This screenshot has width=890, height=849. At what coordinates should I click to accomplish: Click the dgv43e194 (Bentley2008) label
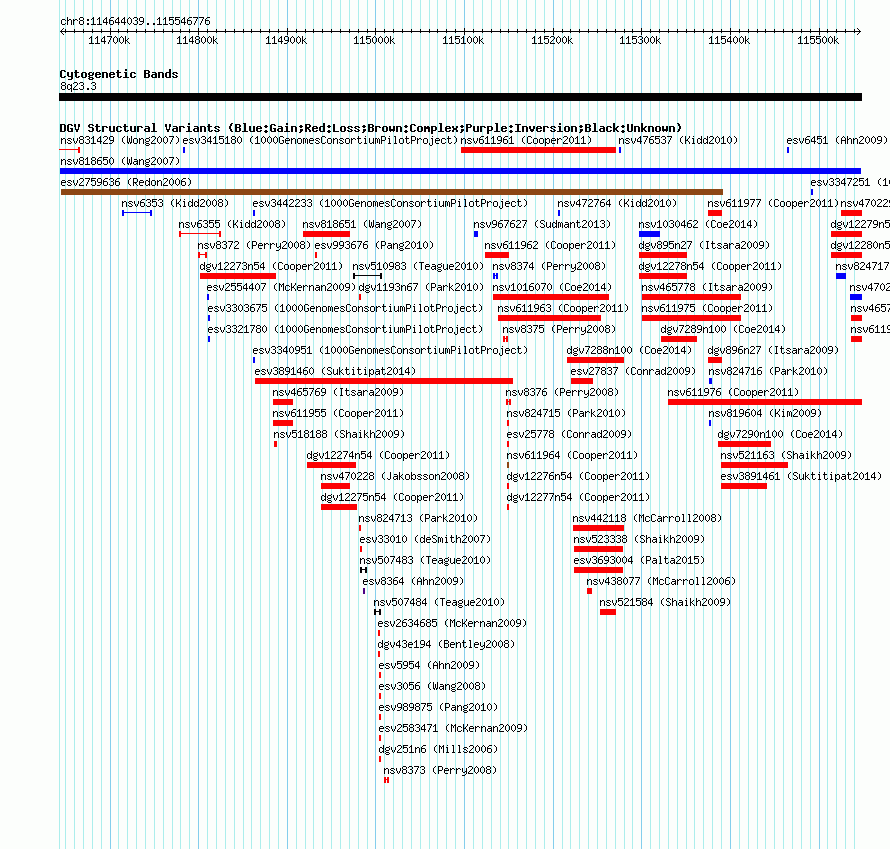coord(447,644)
